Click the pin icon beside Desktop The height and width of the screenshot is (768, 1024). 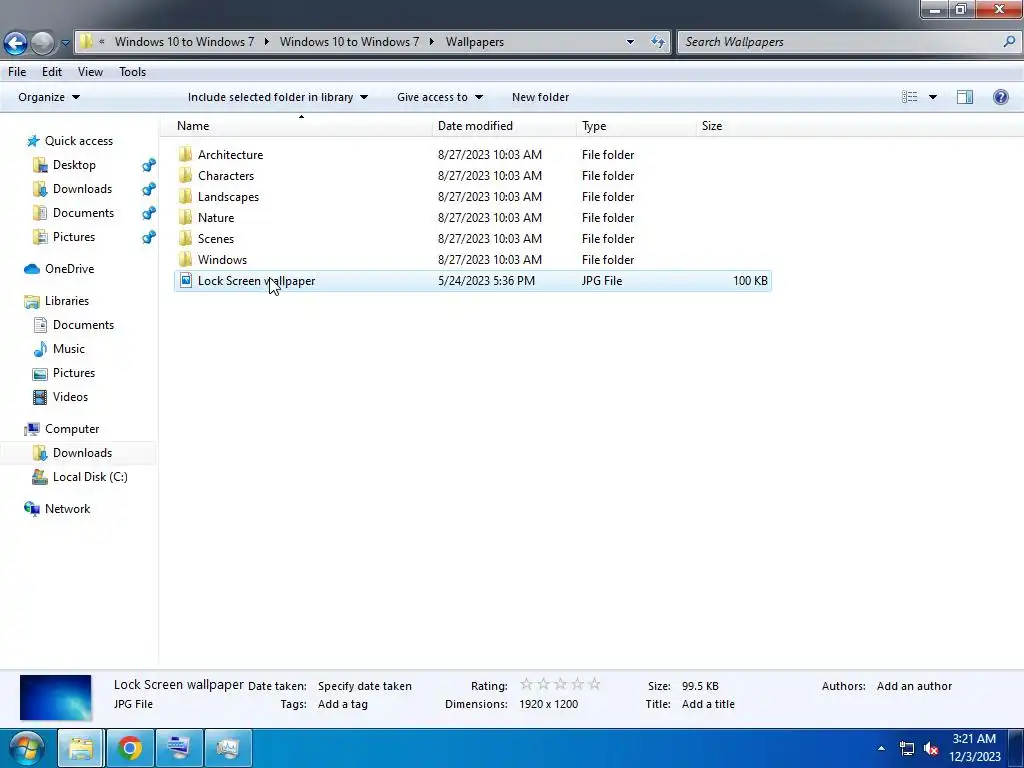pos(149,165)
